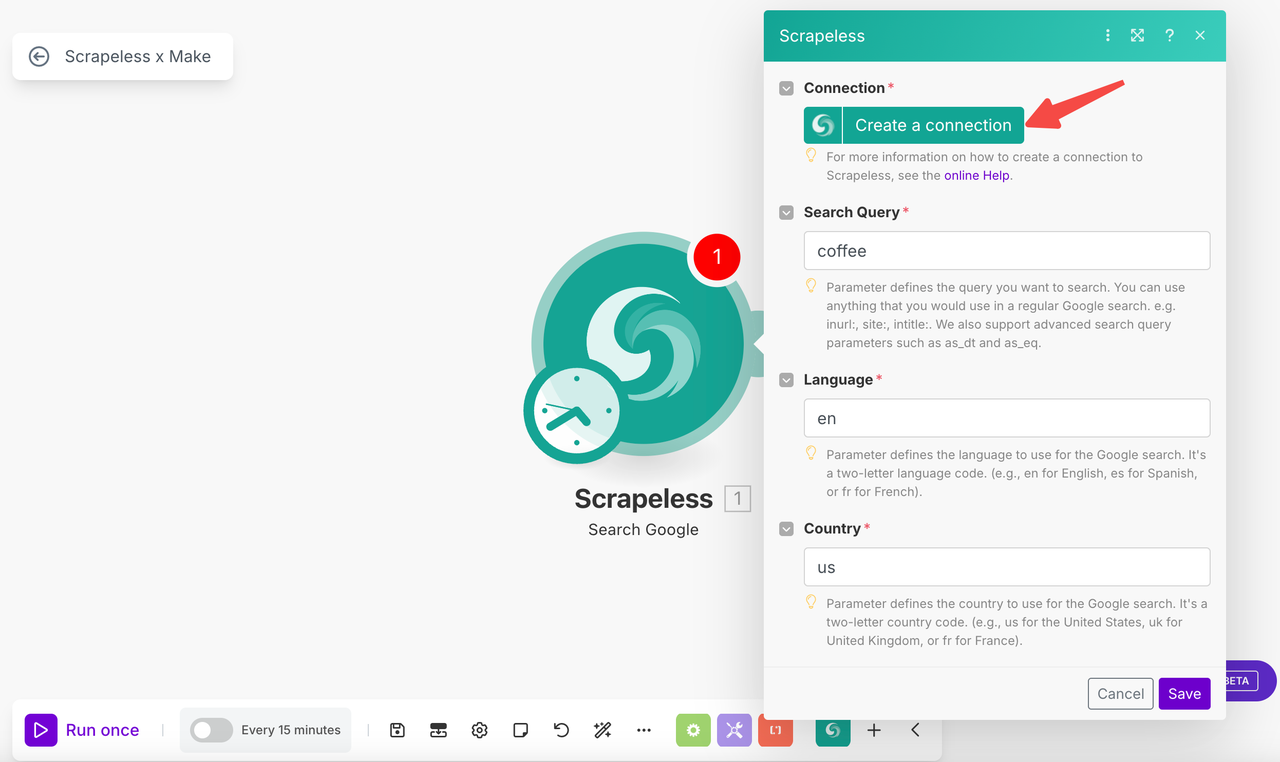Click the lightbulb hint icon under Connection

[812, 155]
